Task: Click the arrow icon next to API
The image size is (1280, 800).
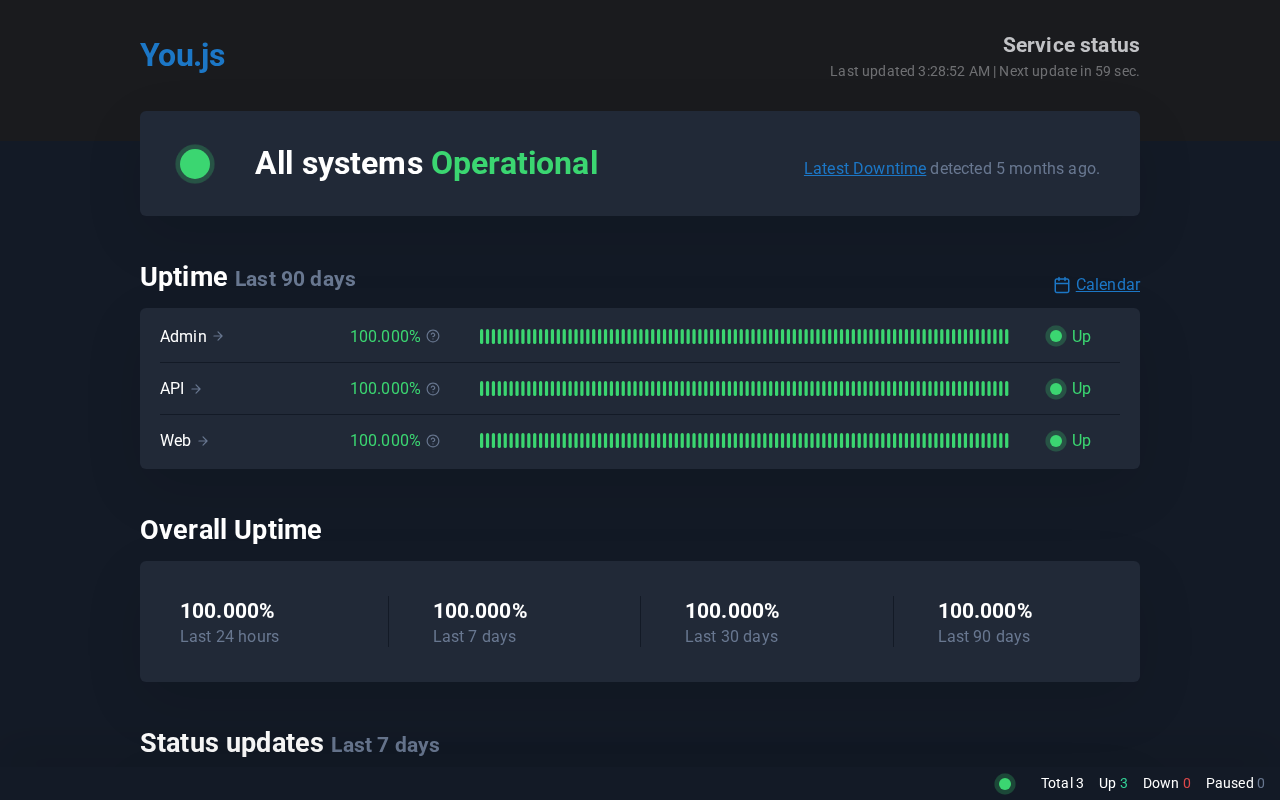Action: (197, 389)
